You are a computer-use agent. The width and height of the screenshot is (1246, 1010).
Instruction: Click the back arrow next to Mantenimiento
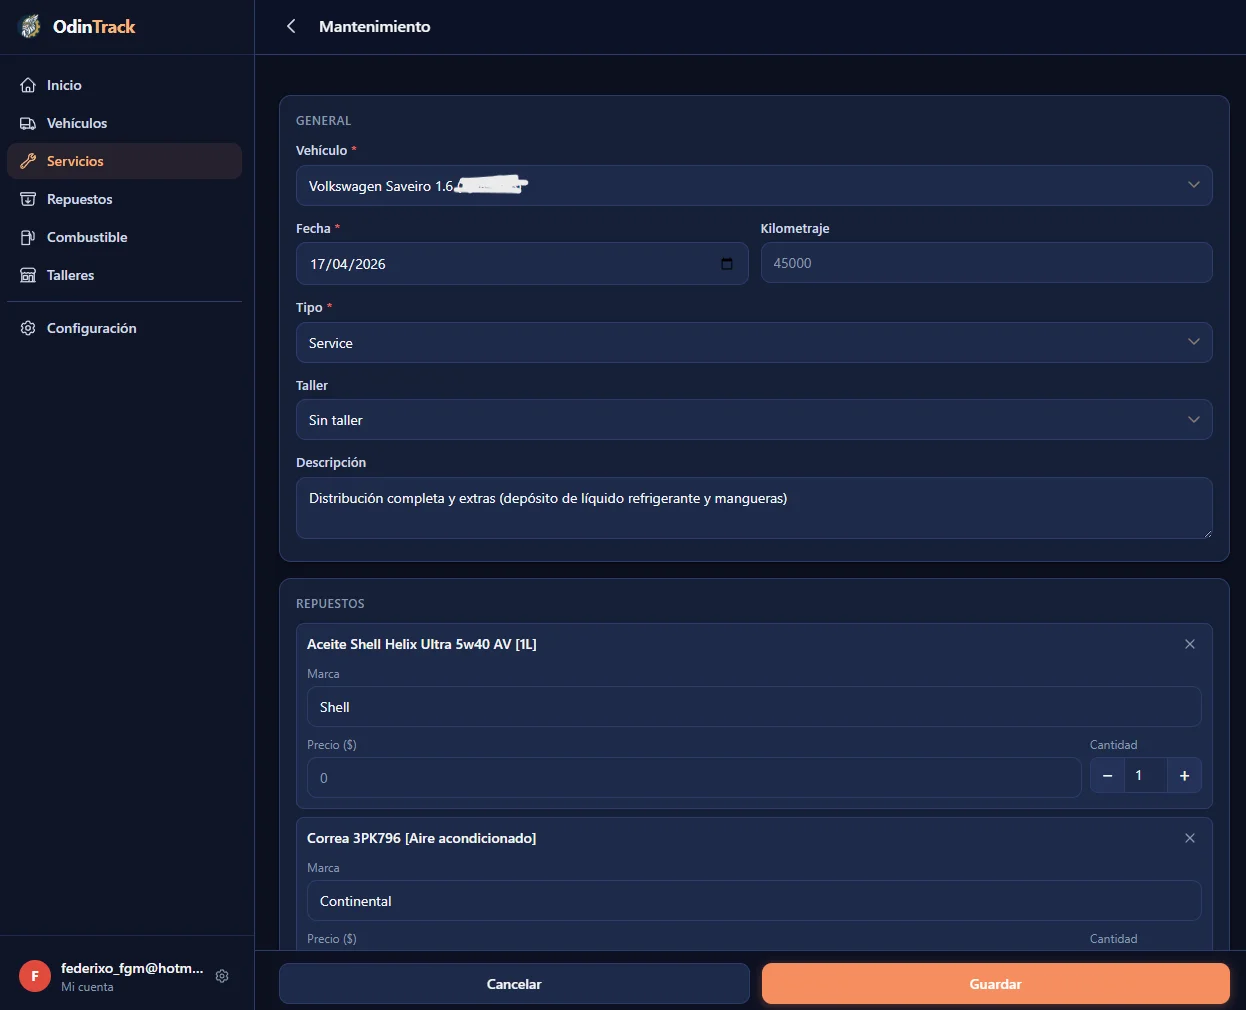coord(291,26)
